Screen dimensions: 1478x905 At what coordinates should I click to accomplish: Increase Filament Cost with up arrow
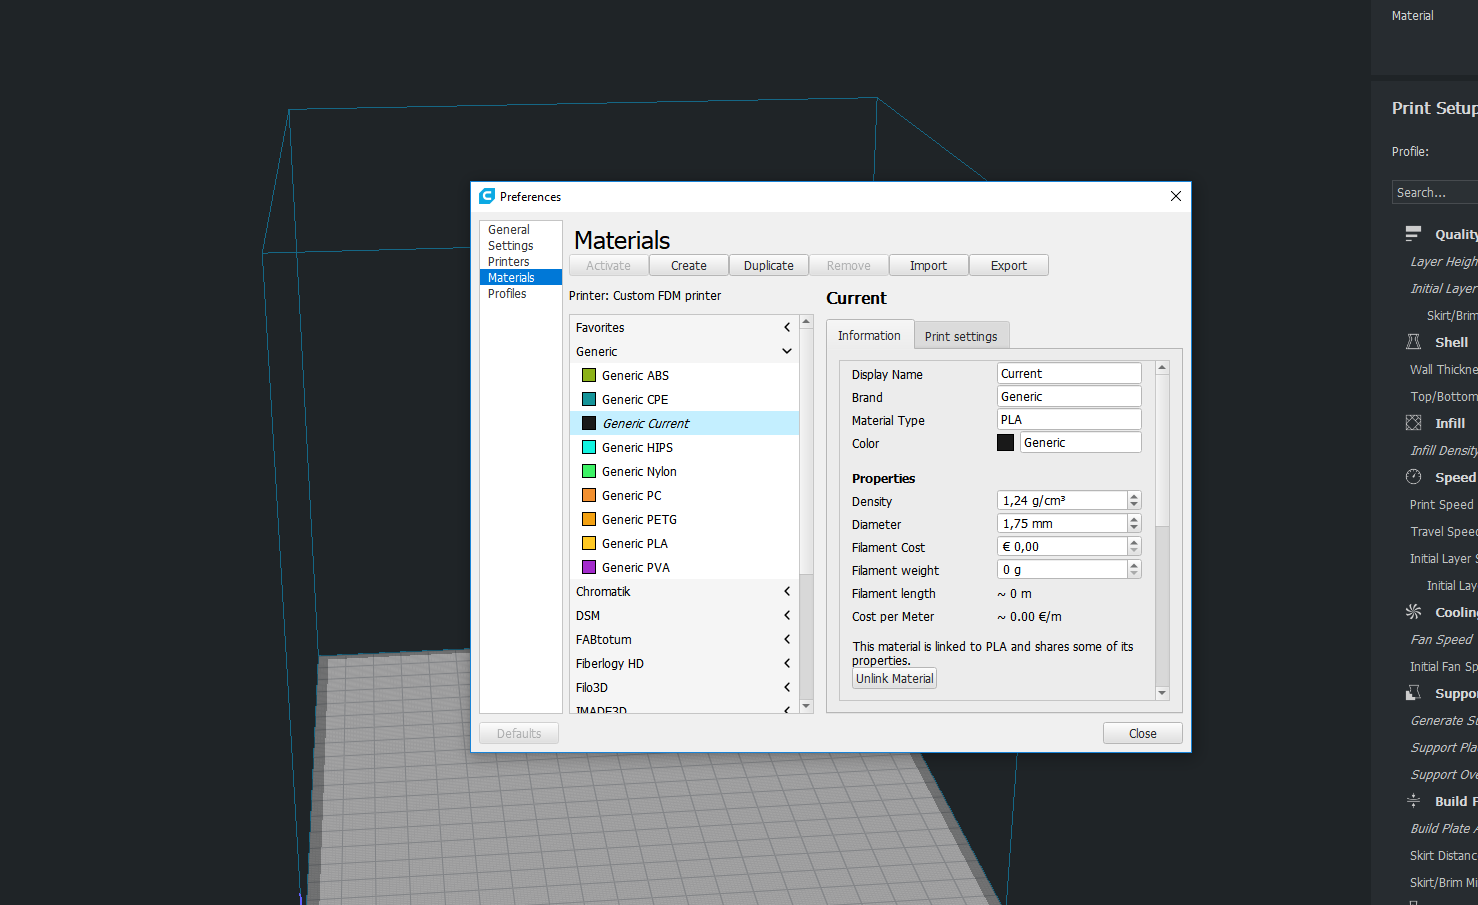(x=1134, y=542)
